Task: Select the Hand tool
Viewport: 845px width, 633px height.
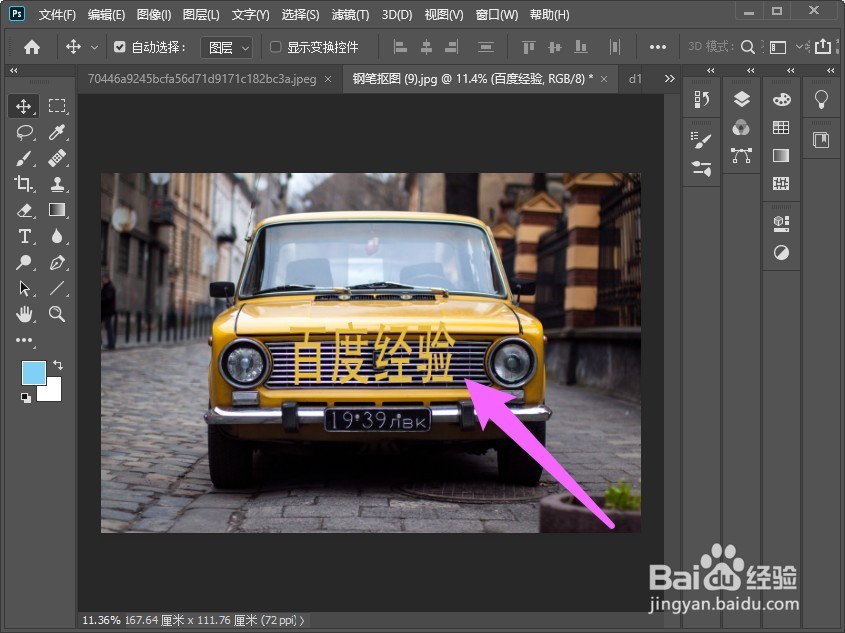Action: 24,314
